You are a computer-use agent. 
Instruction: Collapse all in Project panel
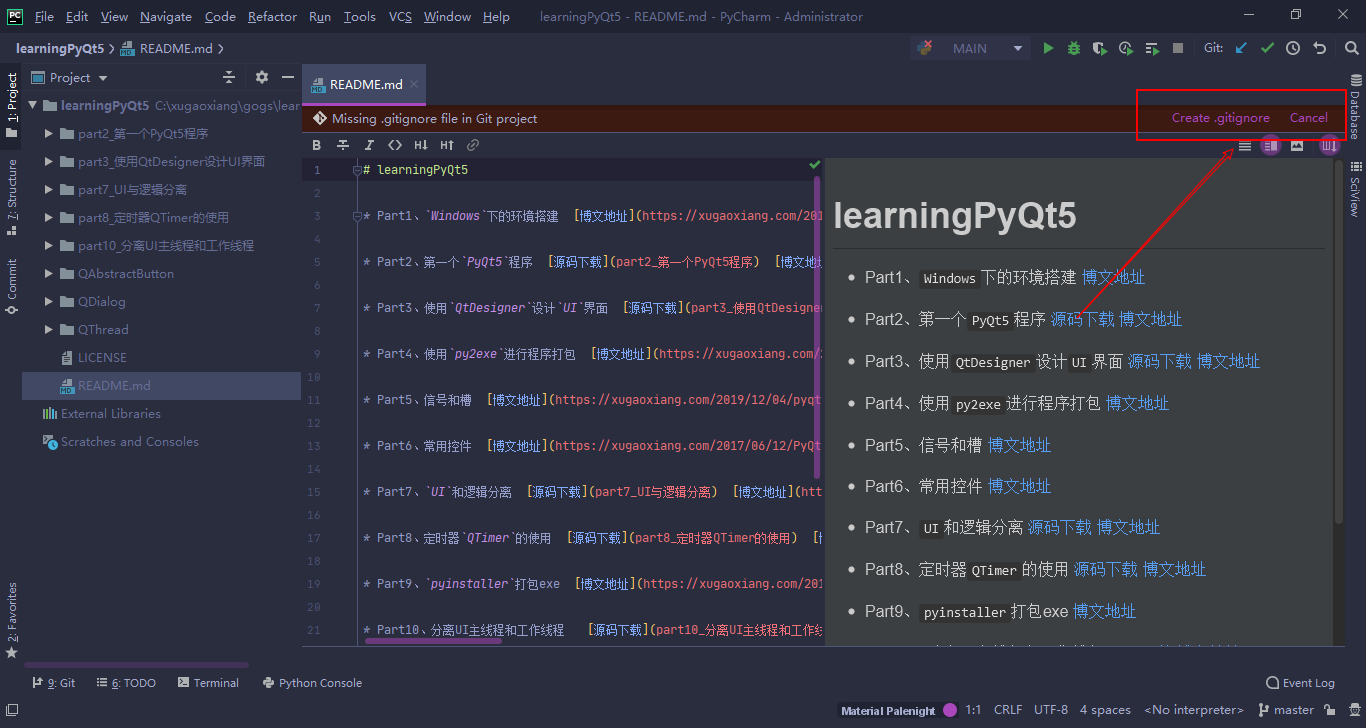pos(229,77)
